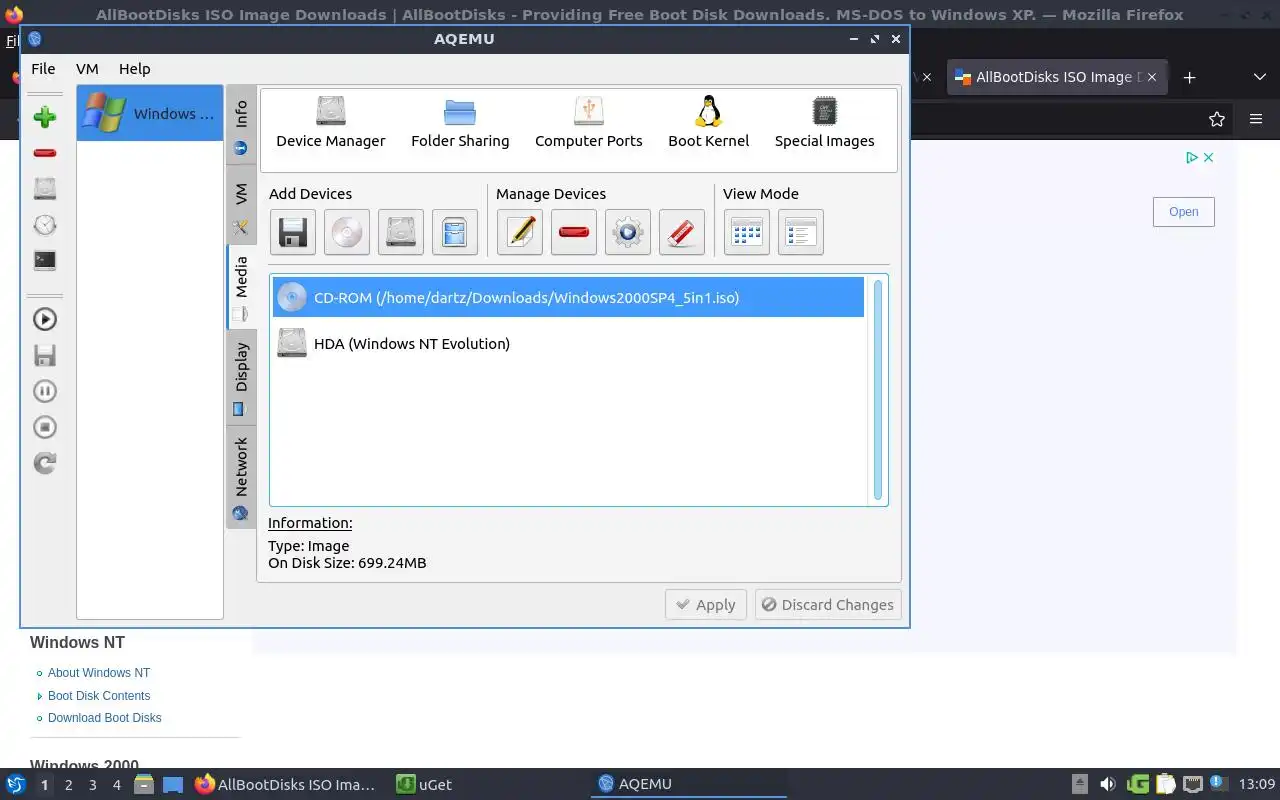Open Download Boot Disks link
The width and height of the screenshot is (1280, 800).
(105, 718)
